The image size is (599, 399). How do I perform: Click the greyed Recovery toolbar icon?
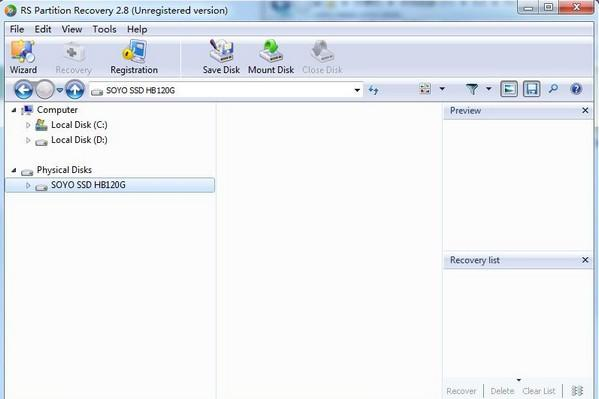[73, 58]
